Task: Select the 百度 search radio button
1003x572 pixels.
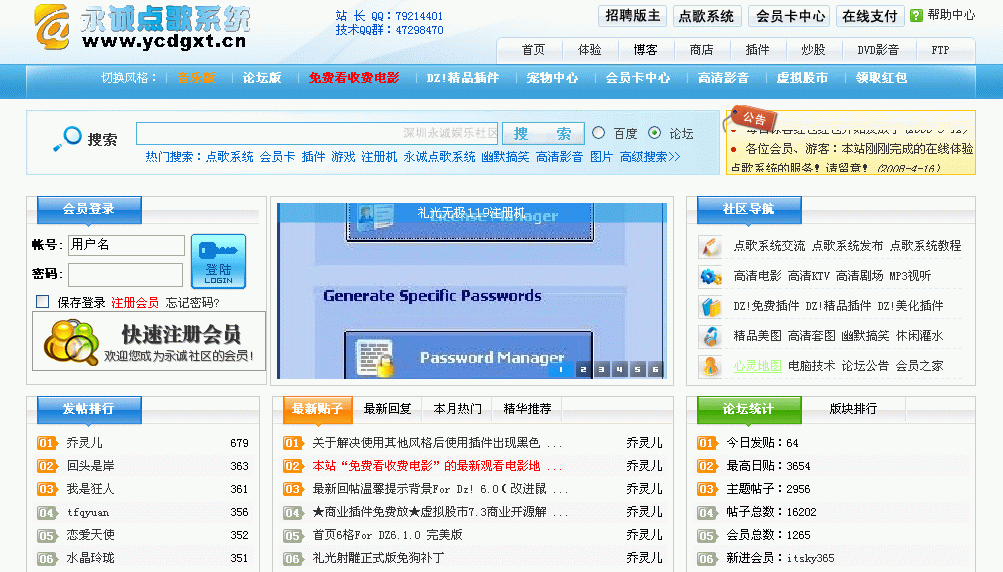Action: point(599,132)
